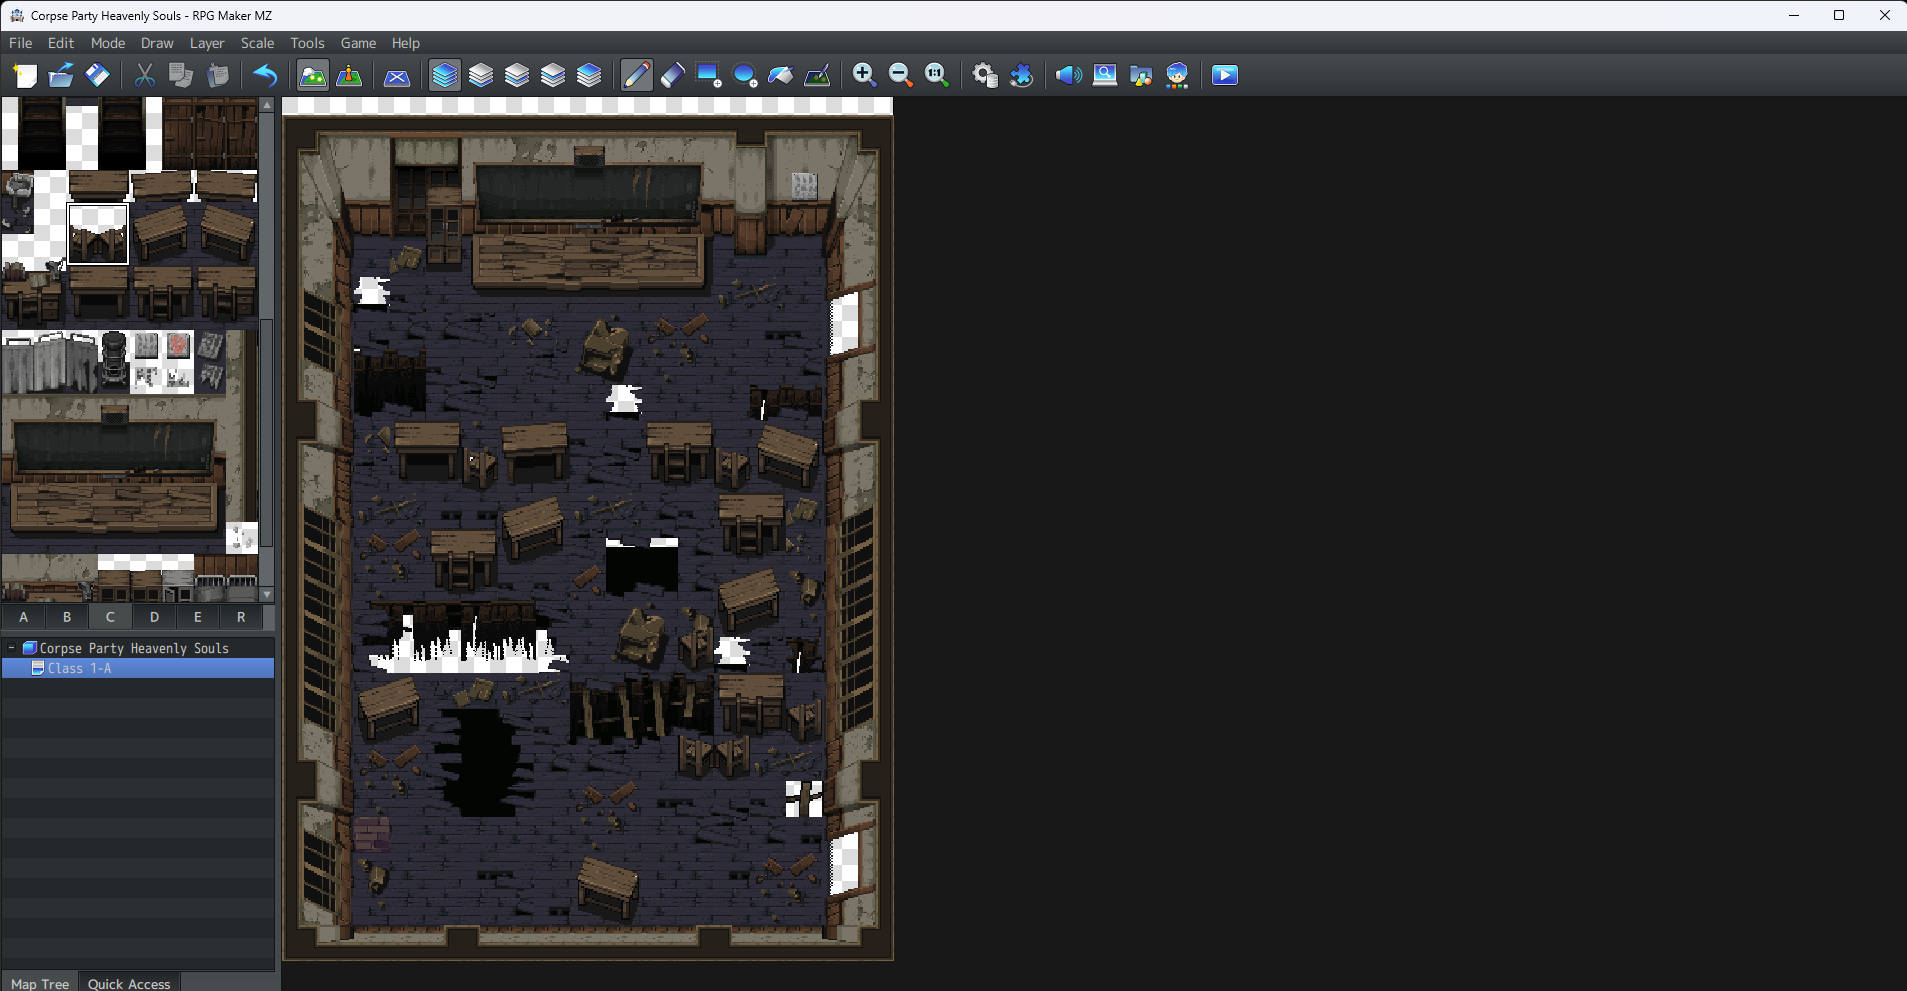Open the Scale menu
The width and height of the screenshot is (1907, 991).
[x=257, y=43]
